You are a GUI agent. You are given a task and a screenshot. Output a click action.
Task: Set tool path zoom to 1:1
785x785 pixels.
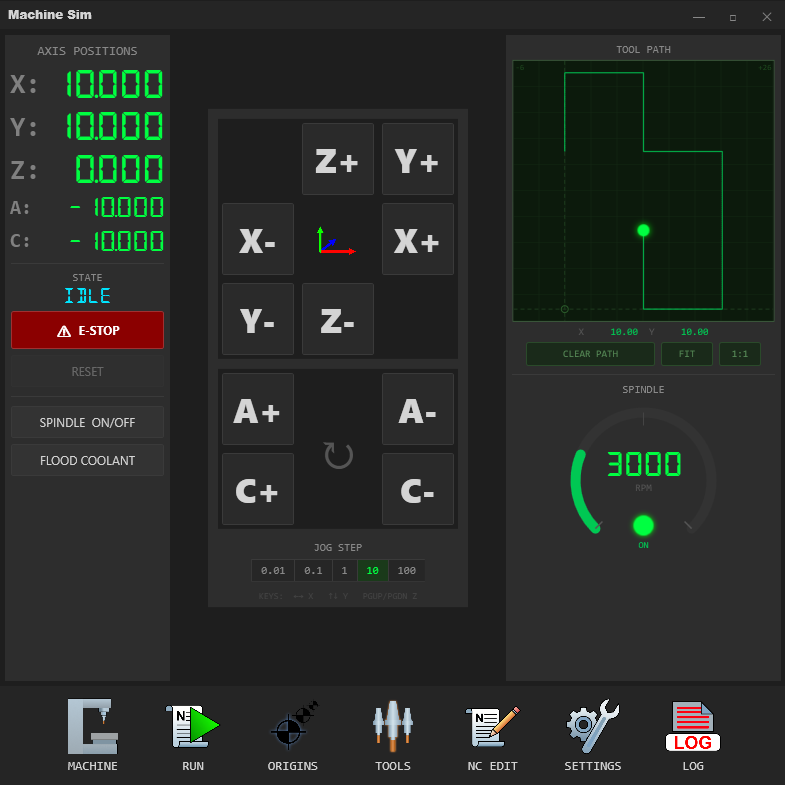tap(740, 354)
